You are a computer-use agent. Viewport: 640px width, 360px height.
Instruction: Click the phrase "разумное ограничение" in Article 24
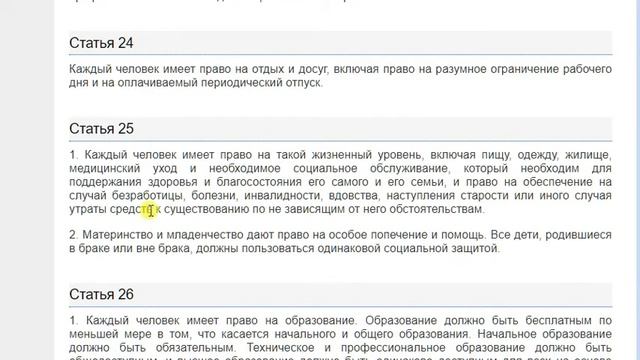click(496, 69)
